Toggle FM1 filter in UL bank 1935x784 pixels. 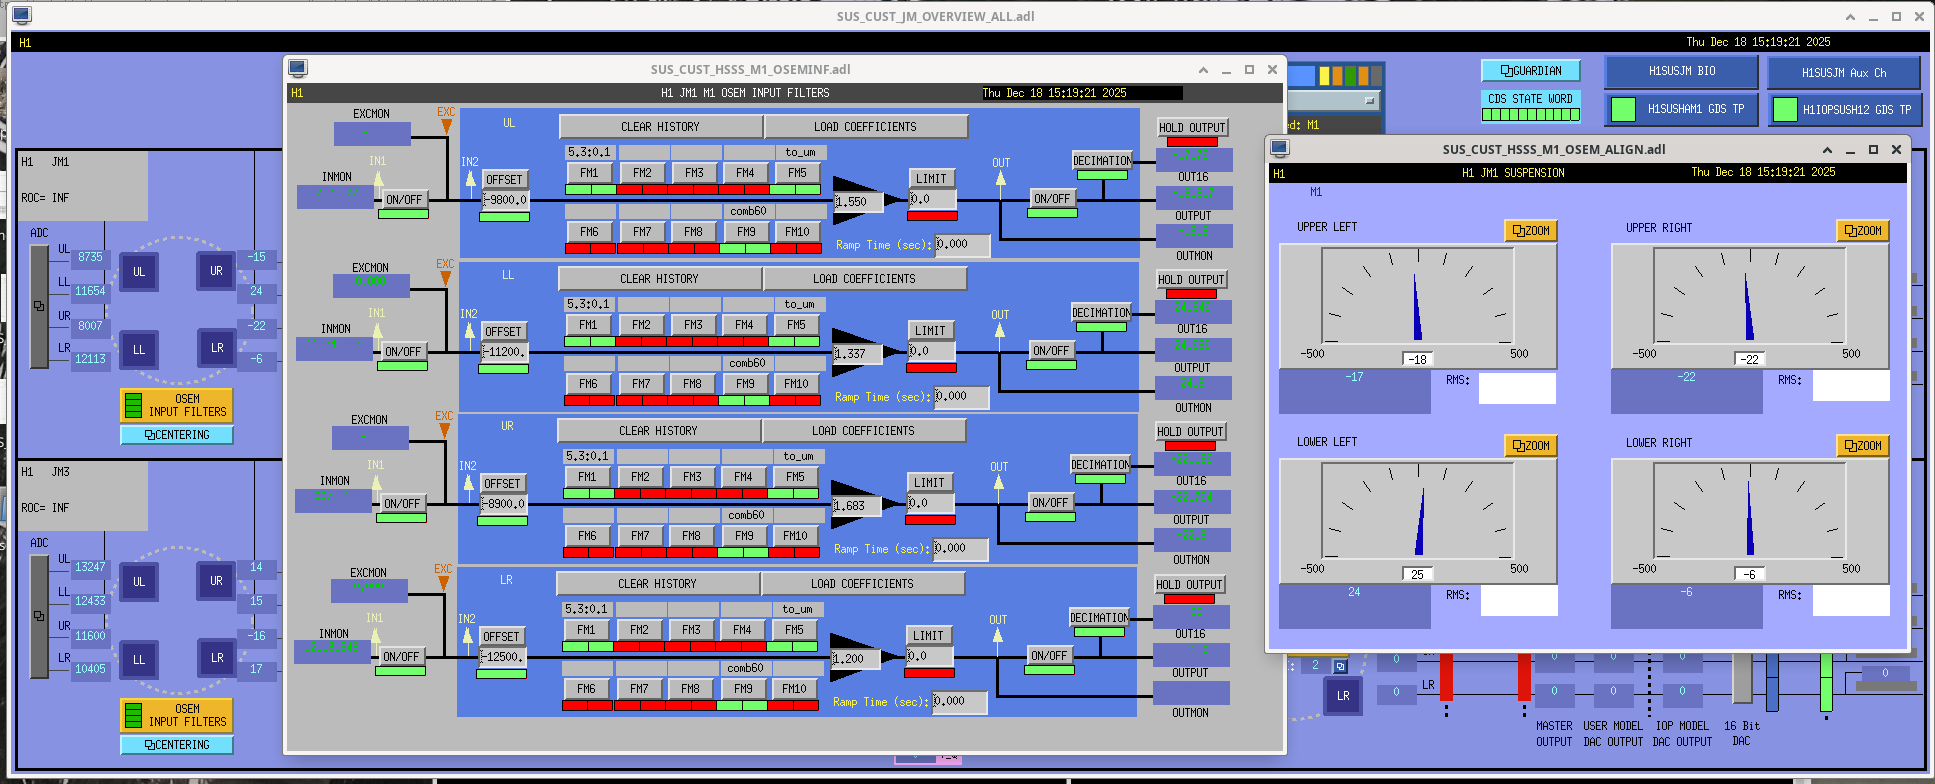click(589, 173)
